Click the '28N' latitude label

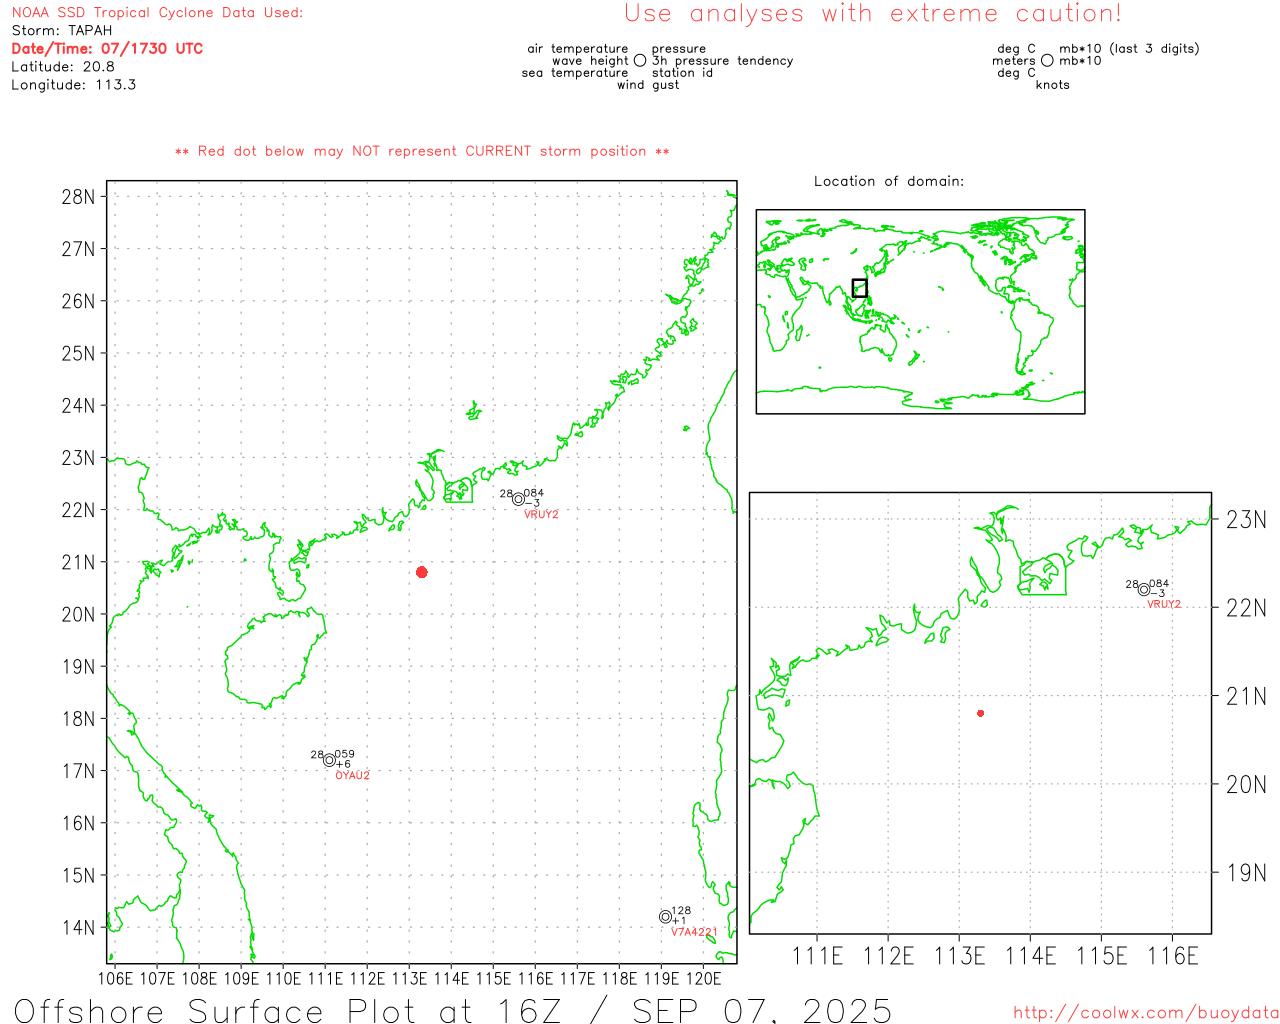pos(78,197)
